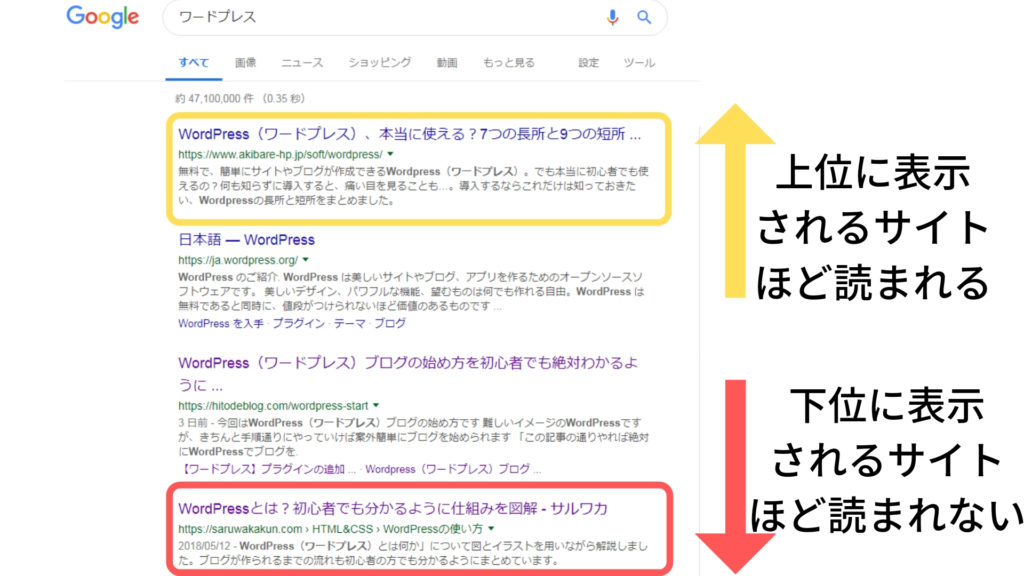The image size is (1024, 576).
Task: Expand the dropdown arrow beside saruwakakun.com breadcrumb
Action: [x=491, y=528]
